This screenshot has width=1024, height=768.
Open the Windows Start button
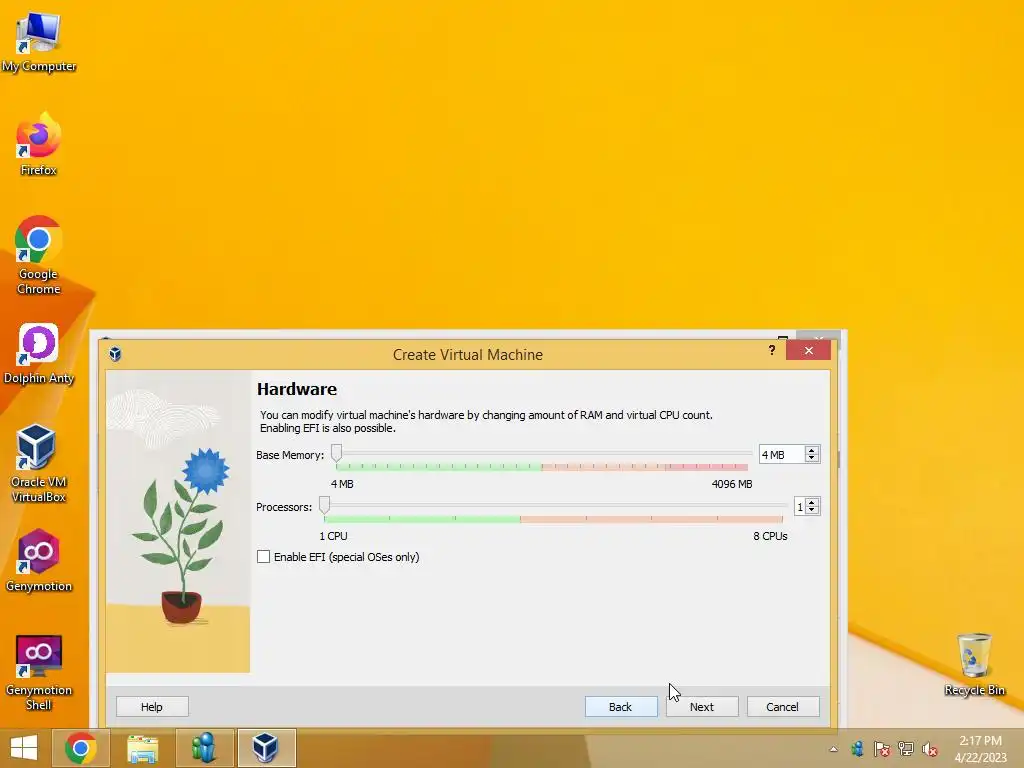point(24,748)
